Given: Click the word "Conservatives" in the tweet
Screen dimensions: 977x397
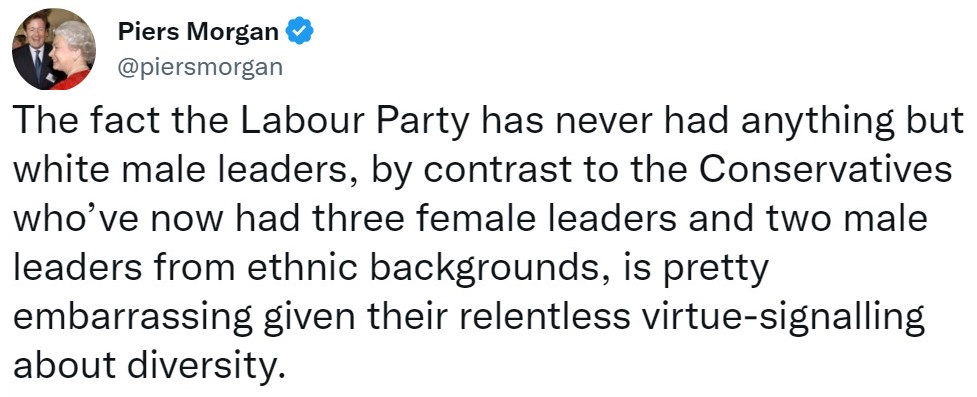Looking at the screenshot, I should 831,171.
